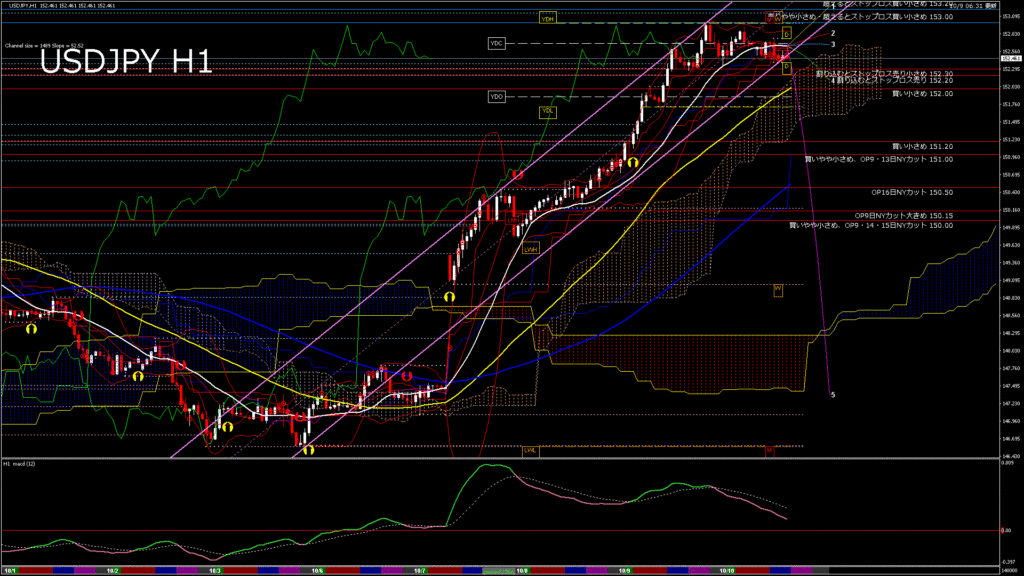Screen dimensions: 1024x576
Task: Click the 10/3 date marker on timeline
Action: click(214, 570)
